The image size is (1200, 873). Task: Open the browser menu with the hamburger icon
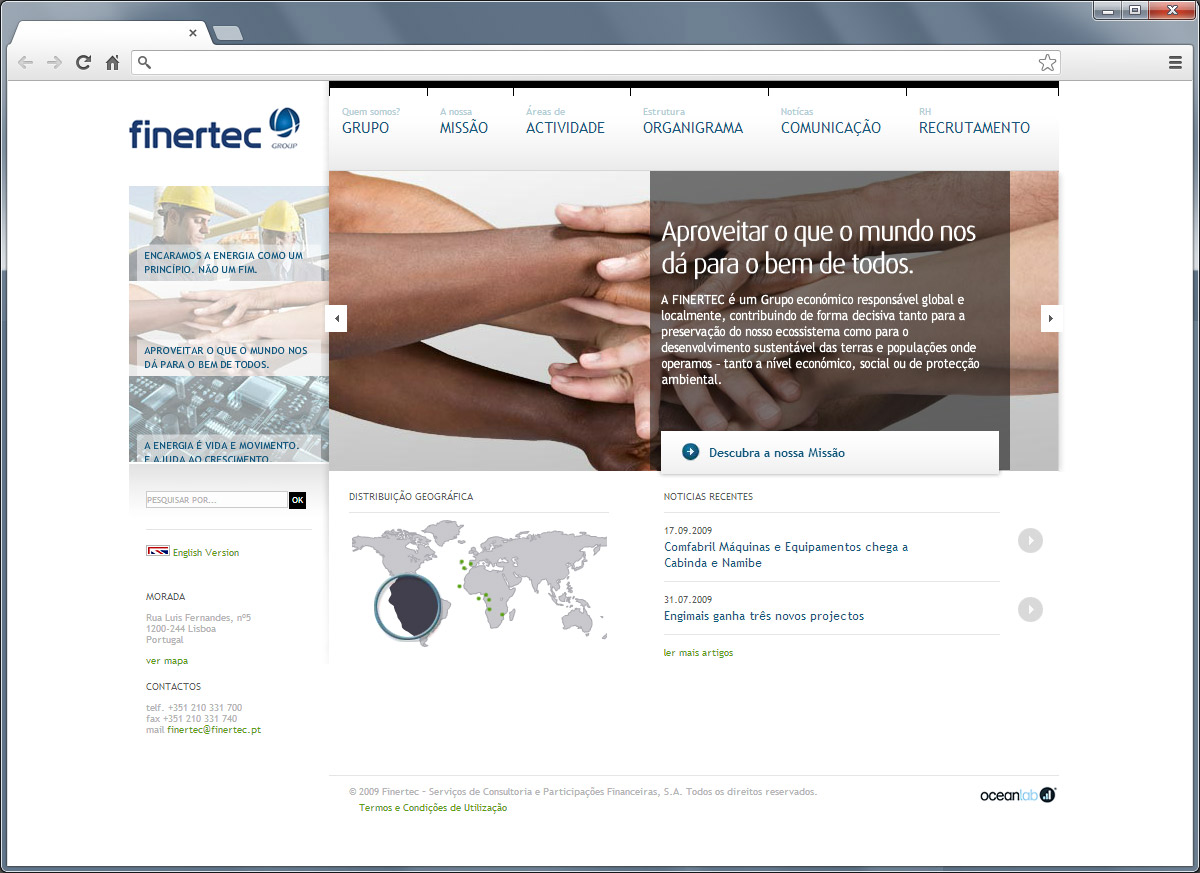(x=1174, y=62)
